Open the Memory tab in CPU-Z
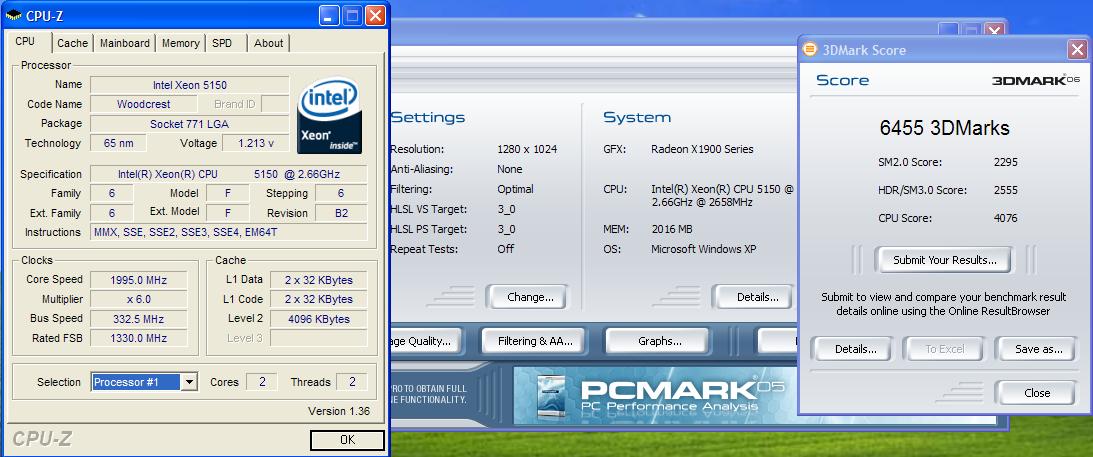Screen dimensions: 1093x457 click(181, 43)
